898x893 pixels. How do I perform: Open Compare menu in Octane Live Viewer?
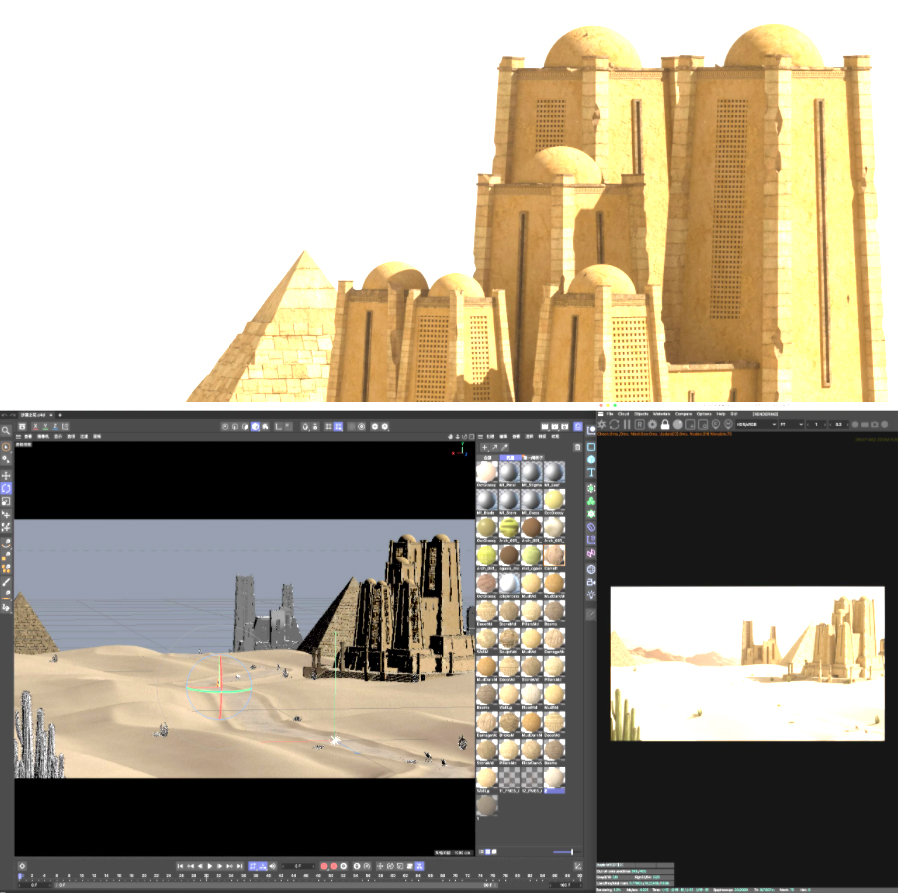(x=684, y=414)
